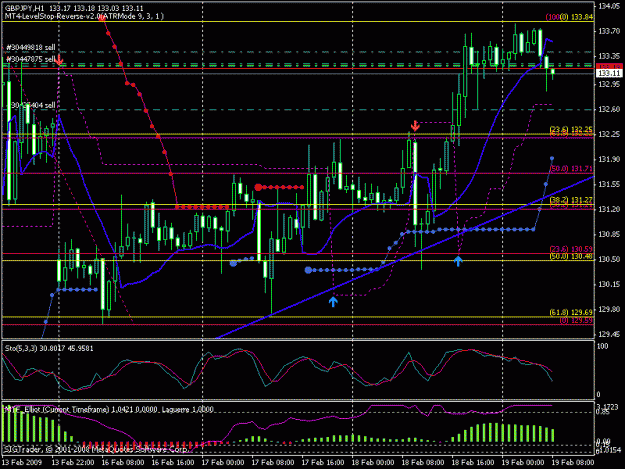Viewport: 625px width, 469px height.
Task: Click the 131.55 price axis label
Action: [609, 184]
